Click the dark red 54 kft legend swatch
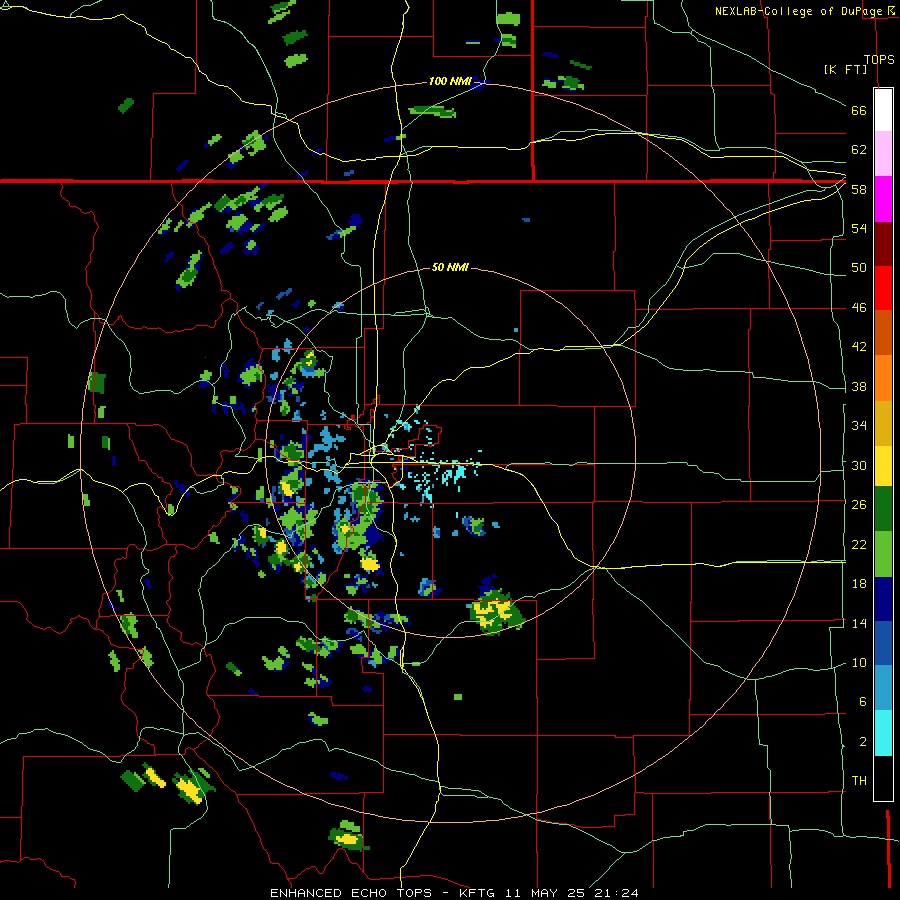This screenshot has width=900, height=900. point(883,243)
